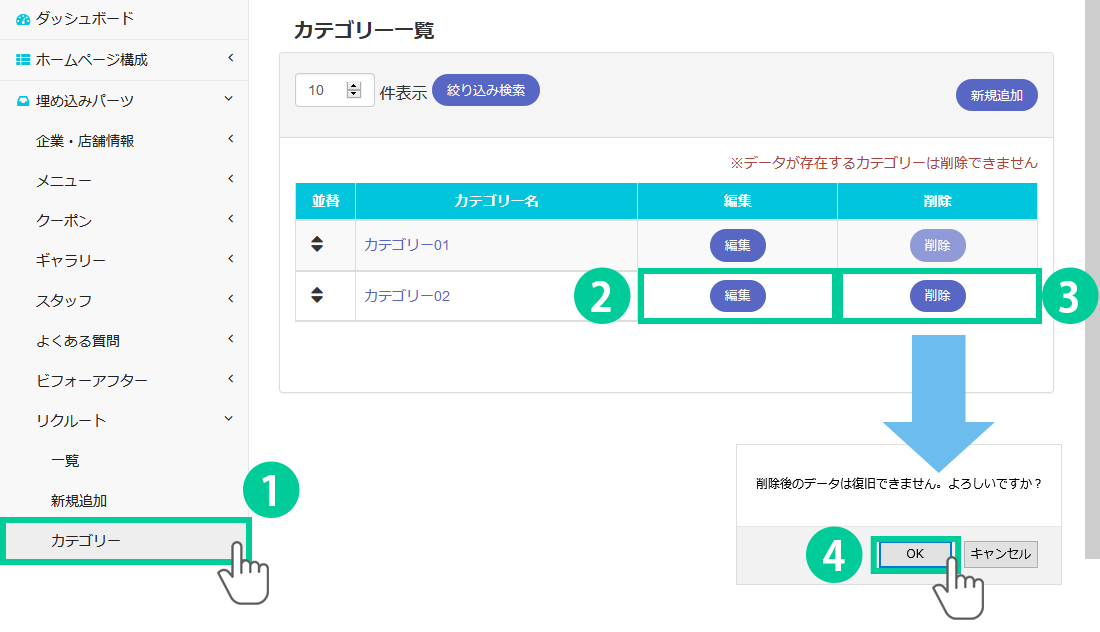The width and height of the screenshot is (1100, 632).
Task: Click the dashboard icon in sidebar
Action: (x=23, y=19)
